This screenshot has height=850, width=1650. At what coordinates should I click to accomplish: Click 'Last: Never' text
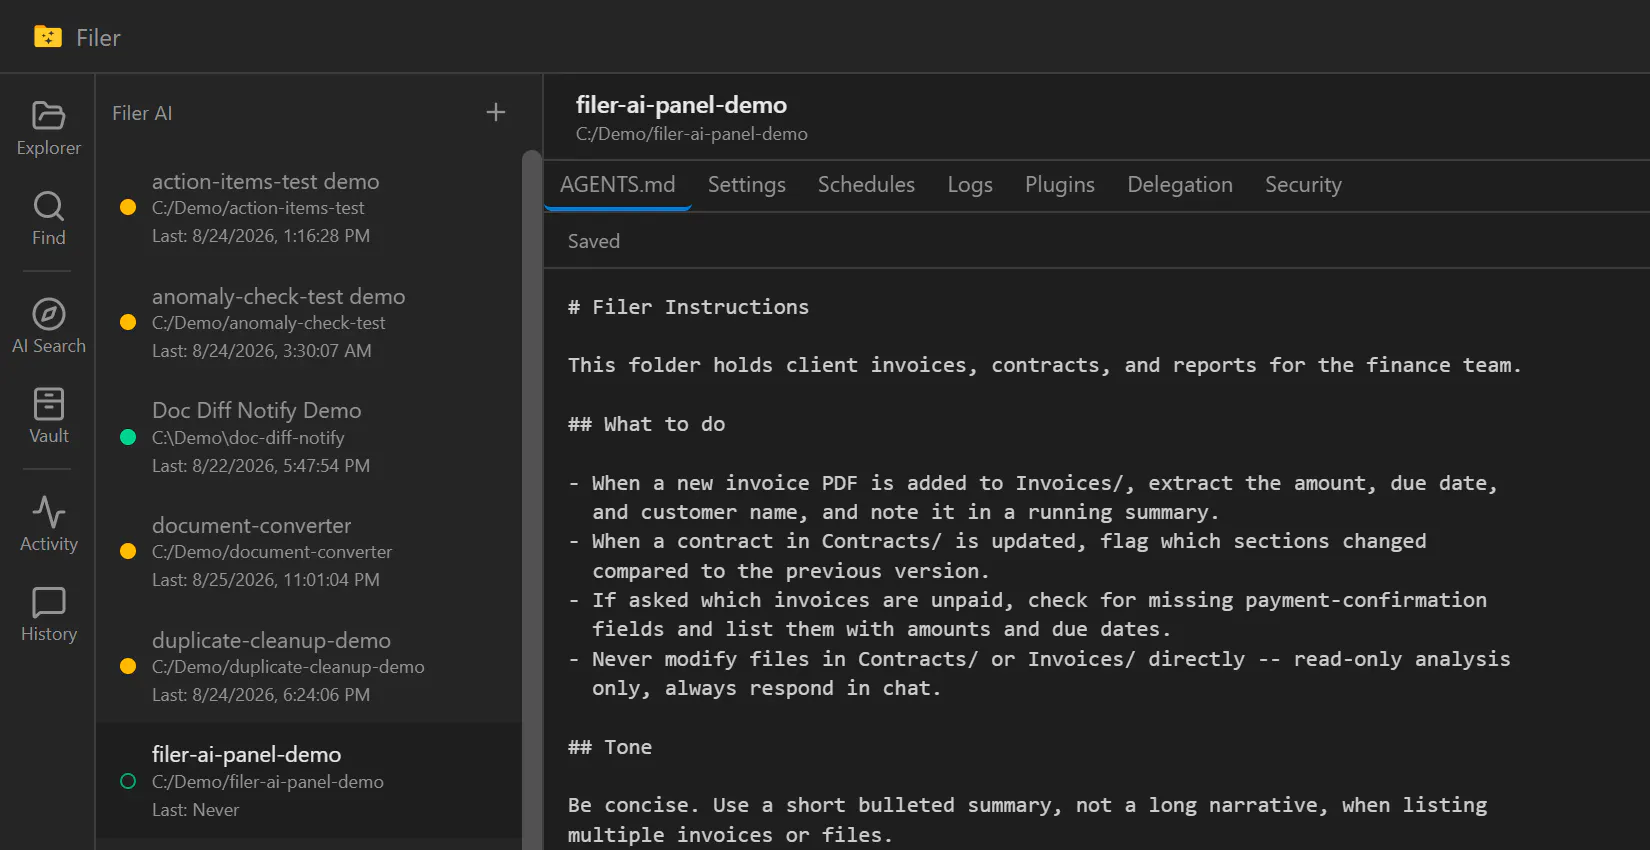pyautogui.click(x=195, y=810)
